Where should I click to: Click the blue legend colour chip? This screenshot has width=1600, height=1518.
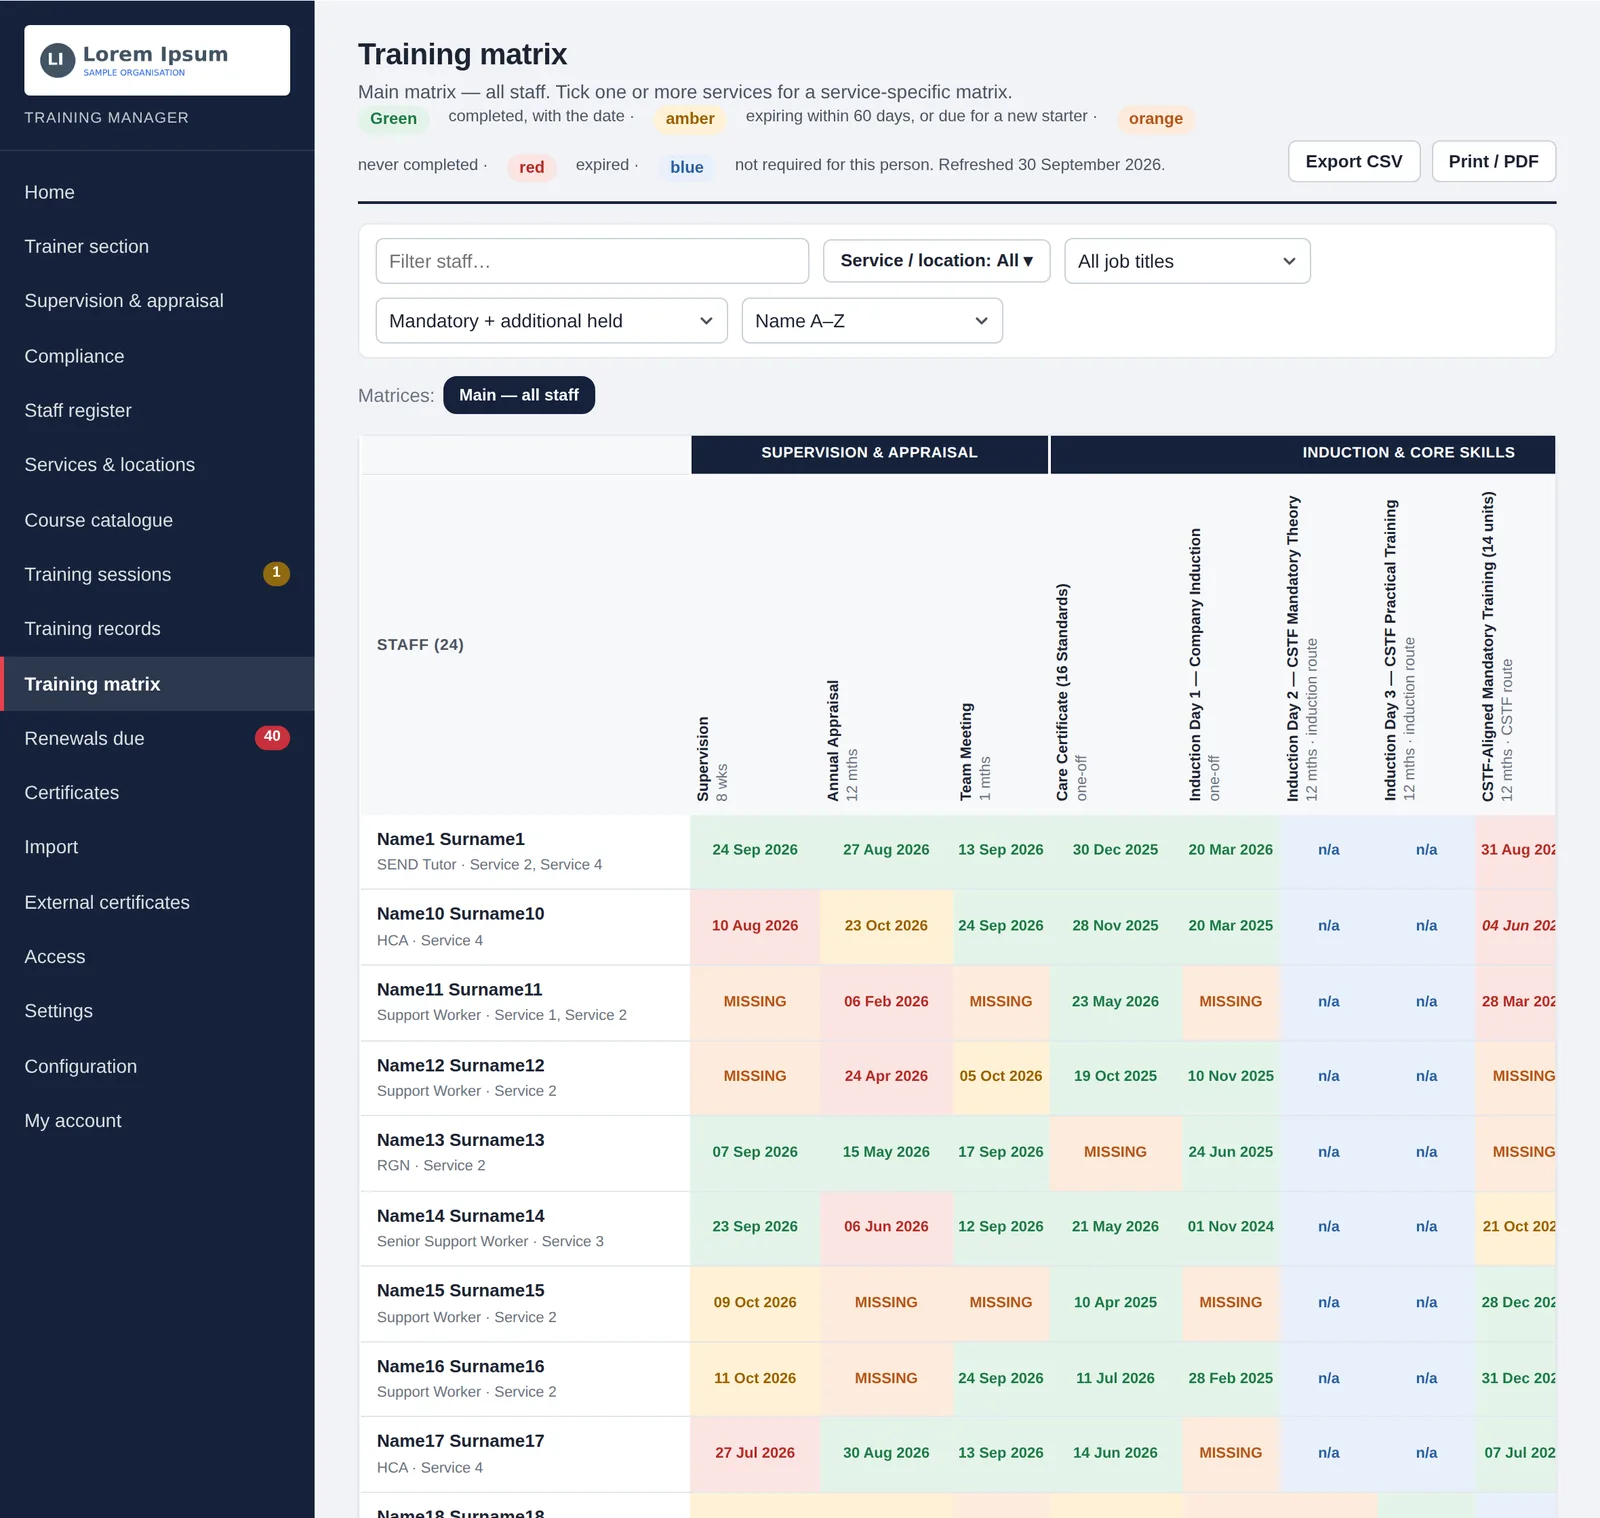pos(687,167)
